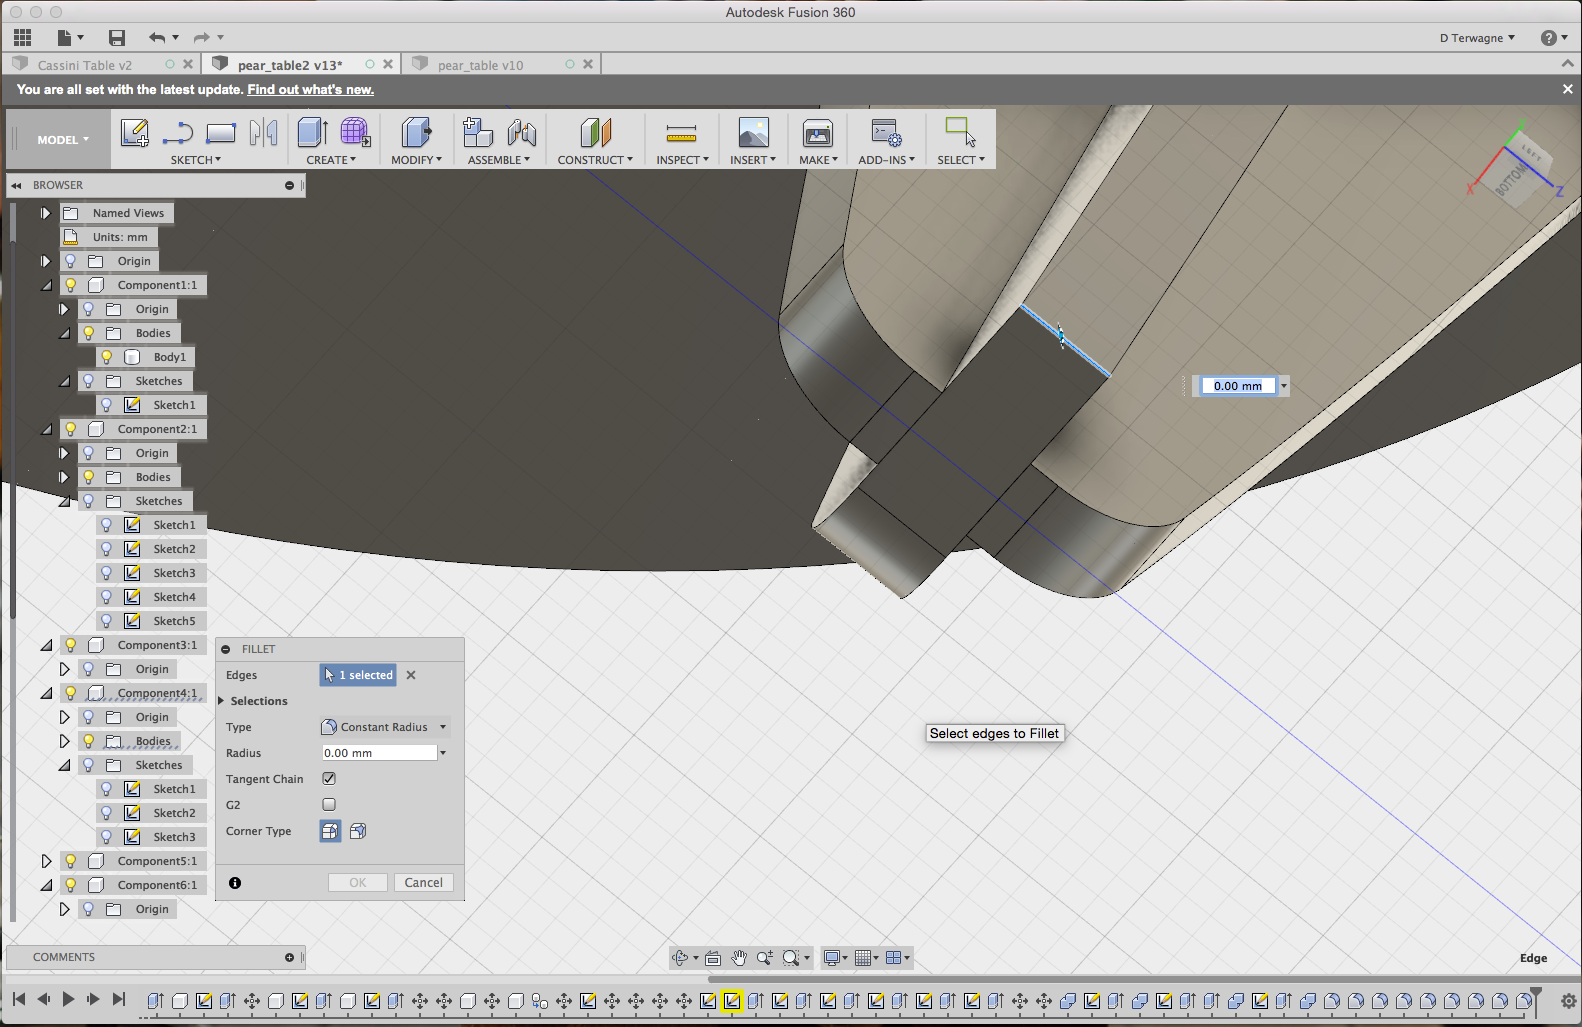
Task: Play the timeline
Action: click(68, 999)
